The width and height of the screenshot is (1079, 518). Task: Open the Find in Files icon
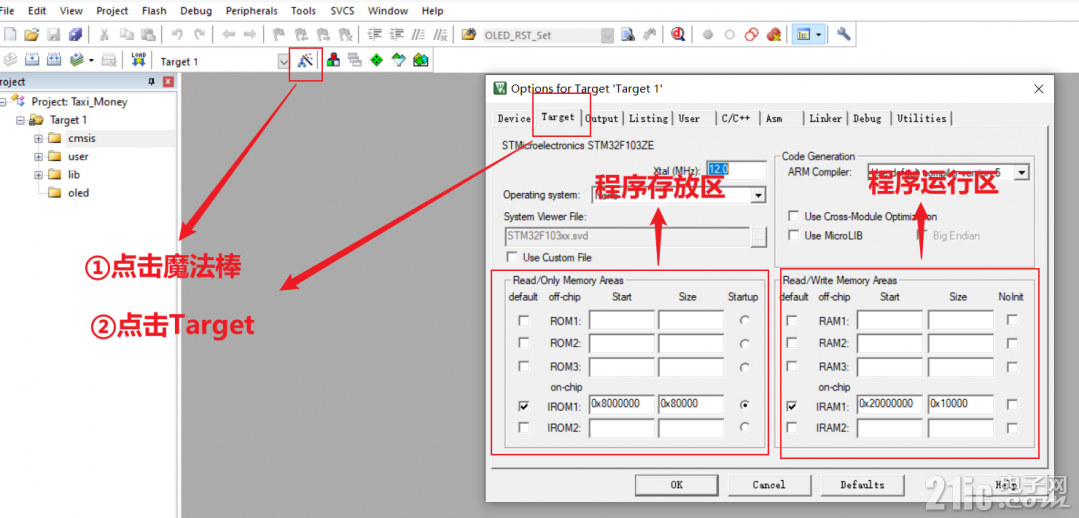(469, 34)
